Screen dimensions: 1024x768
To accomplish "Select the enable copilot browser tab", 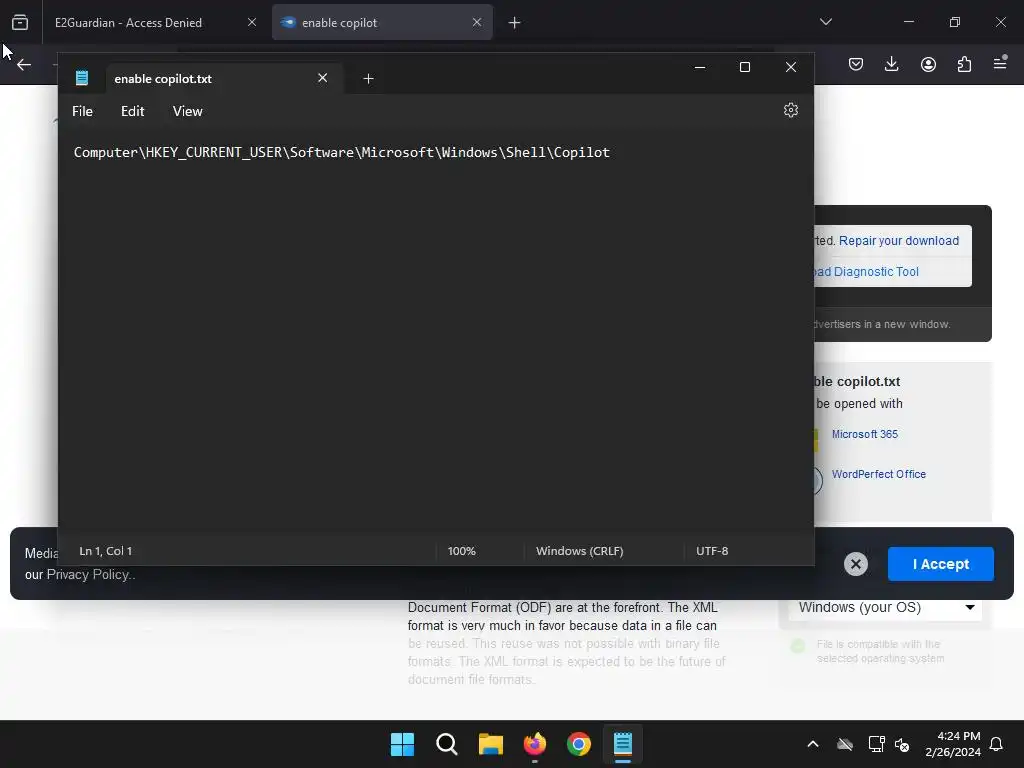I will tap(382, 22).
